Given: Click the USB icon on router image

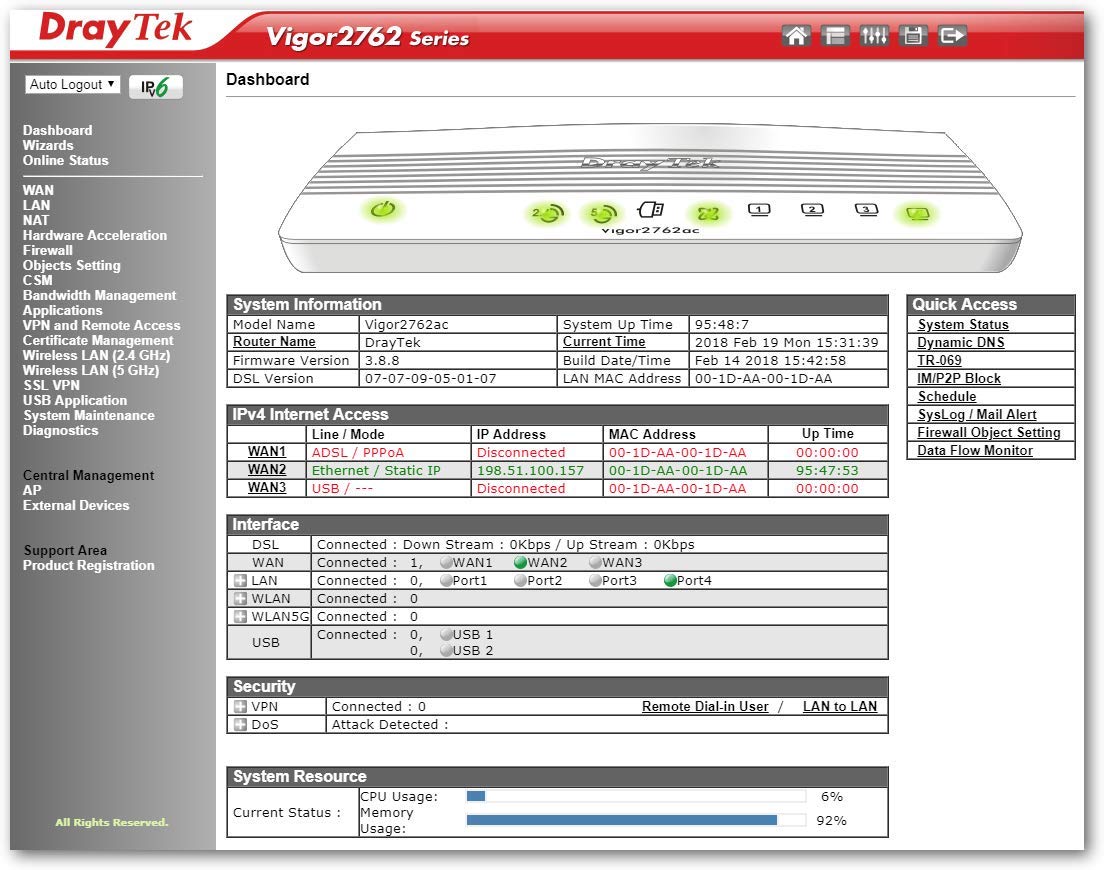Looking at the screenshot, I should [651, 210].
